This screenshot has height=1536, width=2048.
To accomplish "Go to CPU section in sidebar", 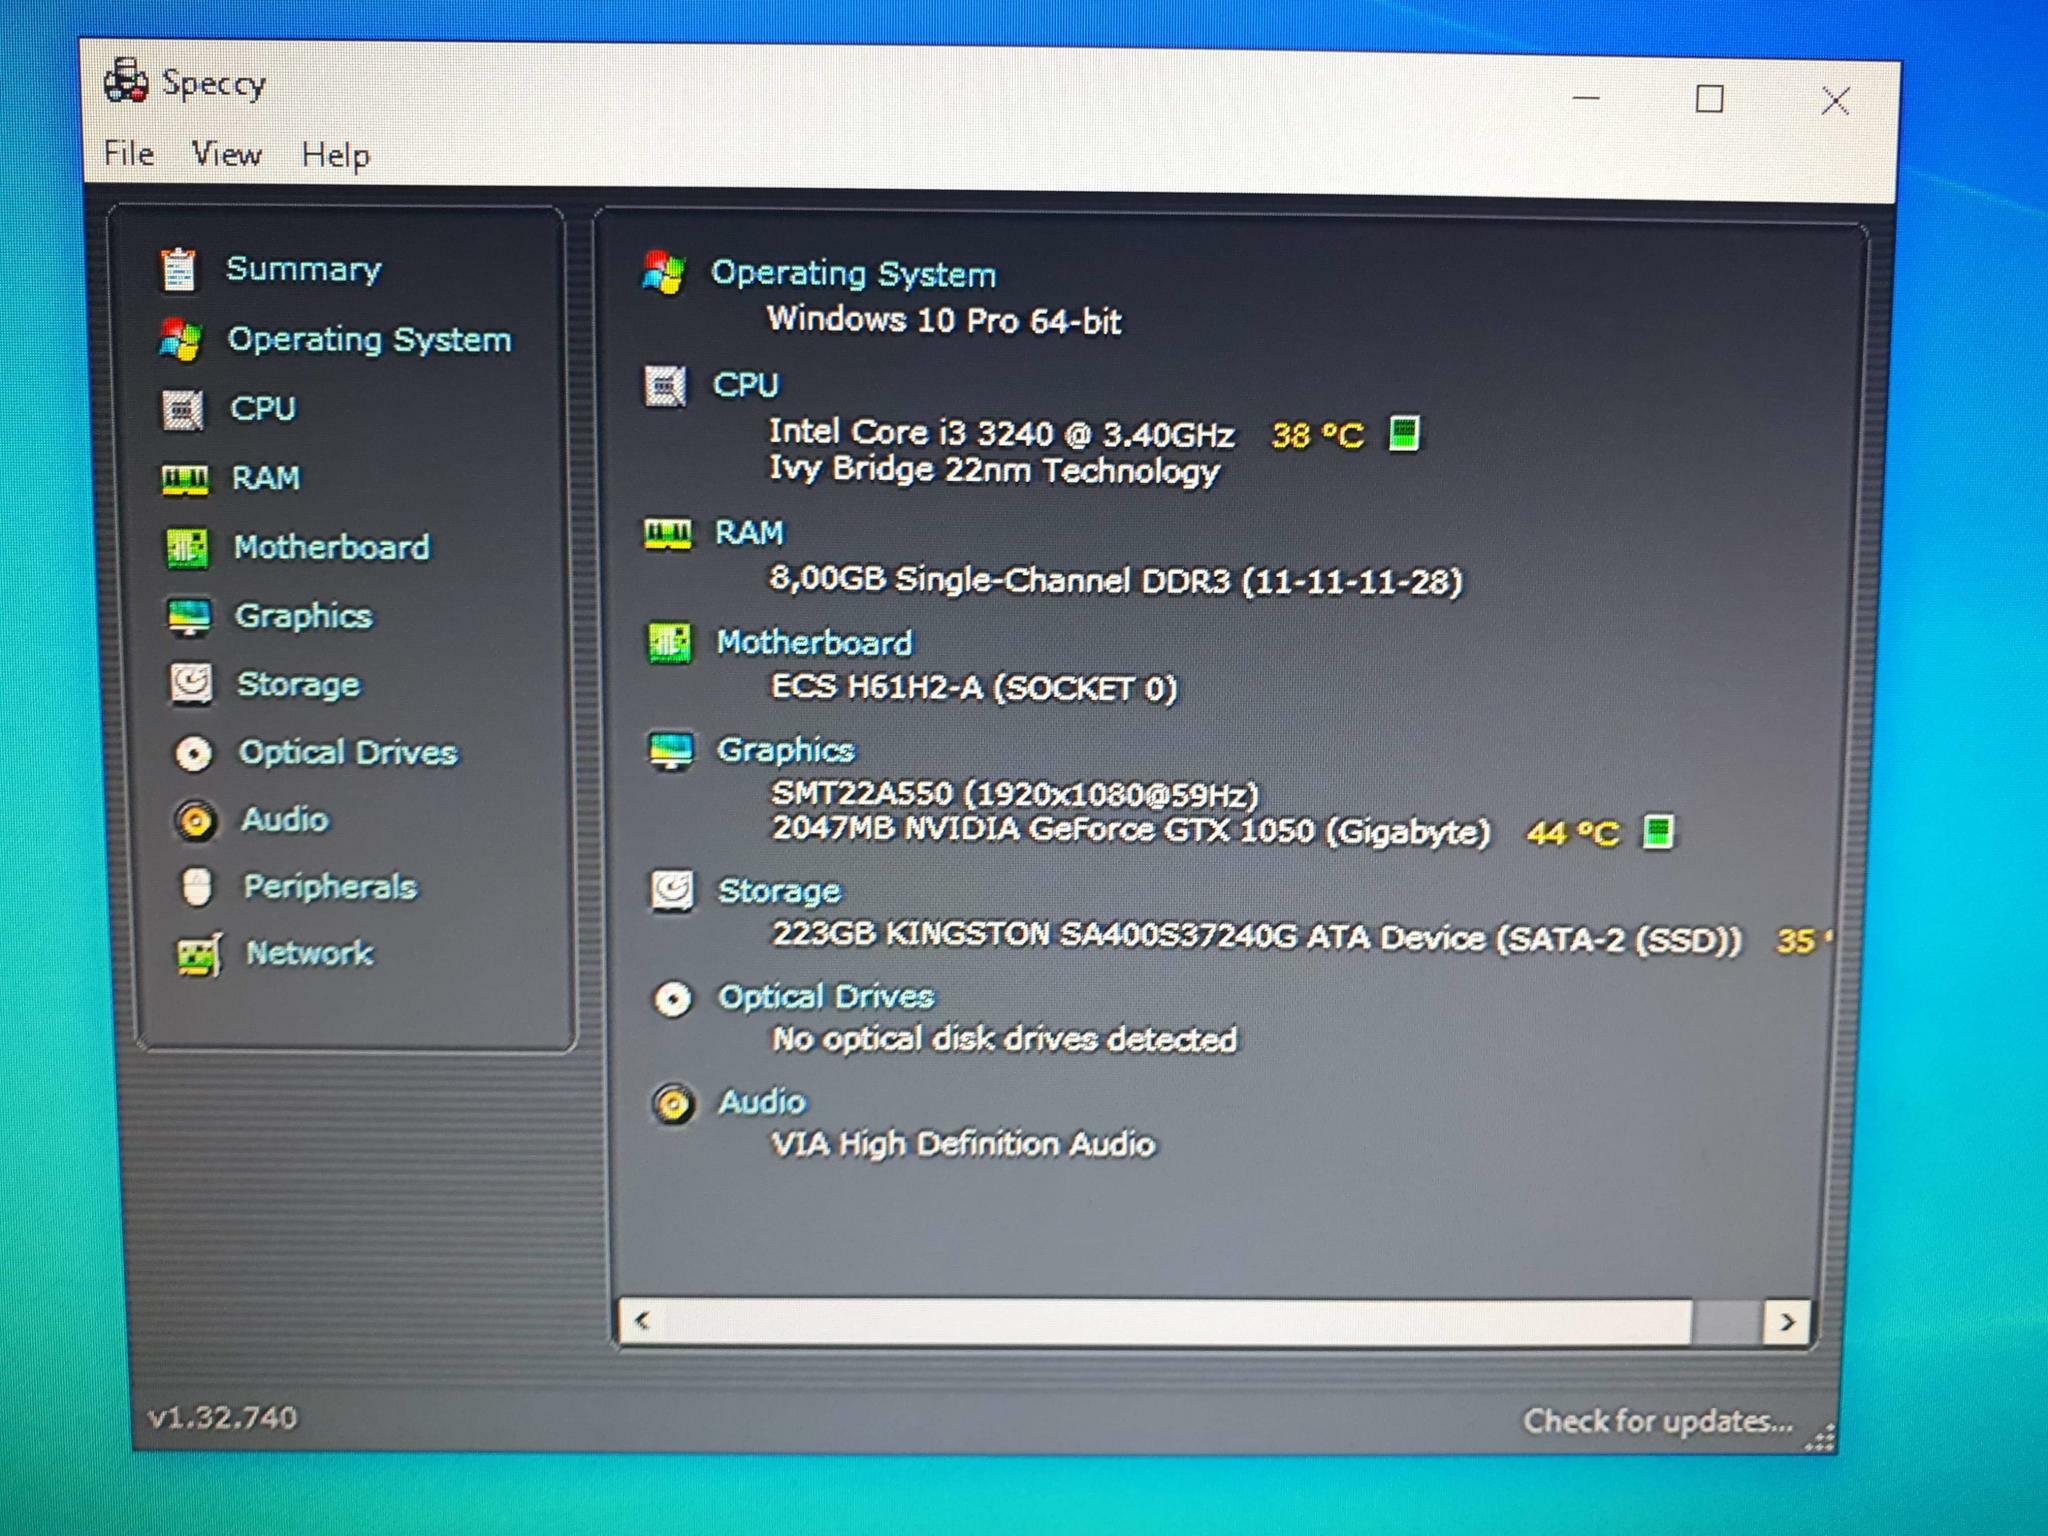I will pos(263,409).
